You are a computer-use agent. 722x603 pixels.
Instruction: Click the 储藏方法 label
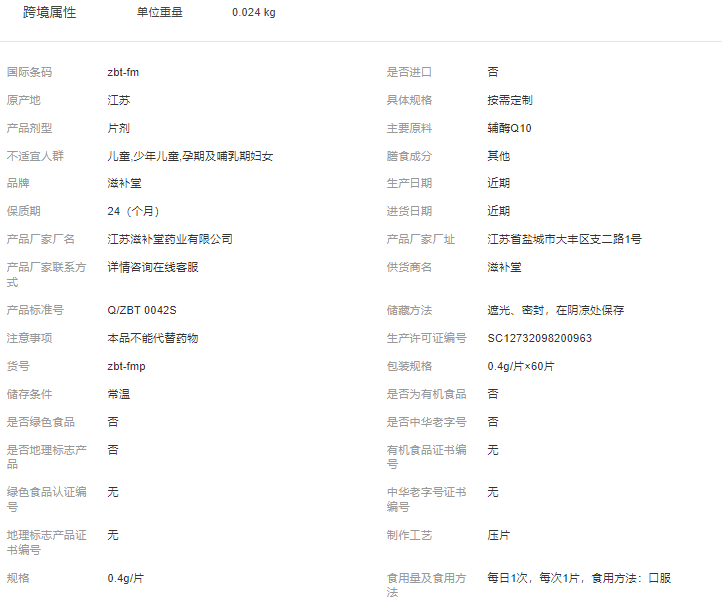(409, 310)
